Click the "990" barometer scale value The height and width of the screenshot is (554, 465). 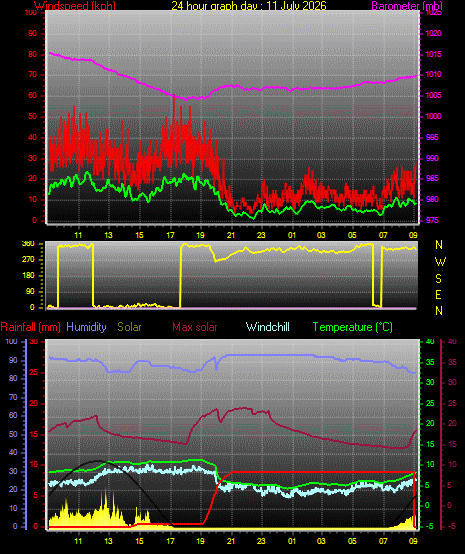[x=432, y=158]
